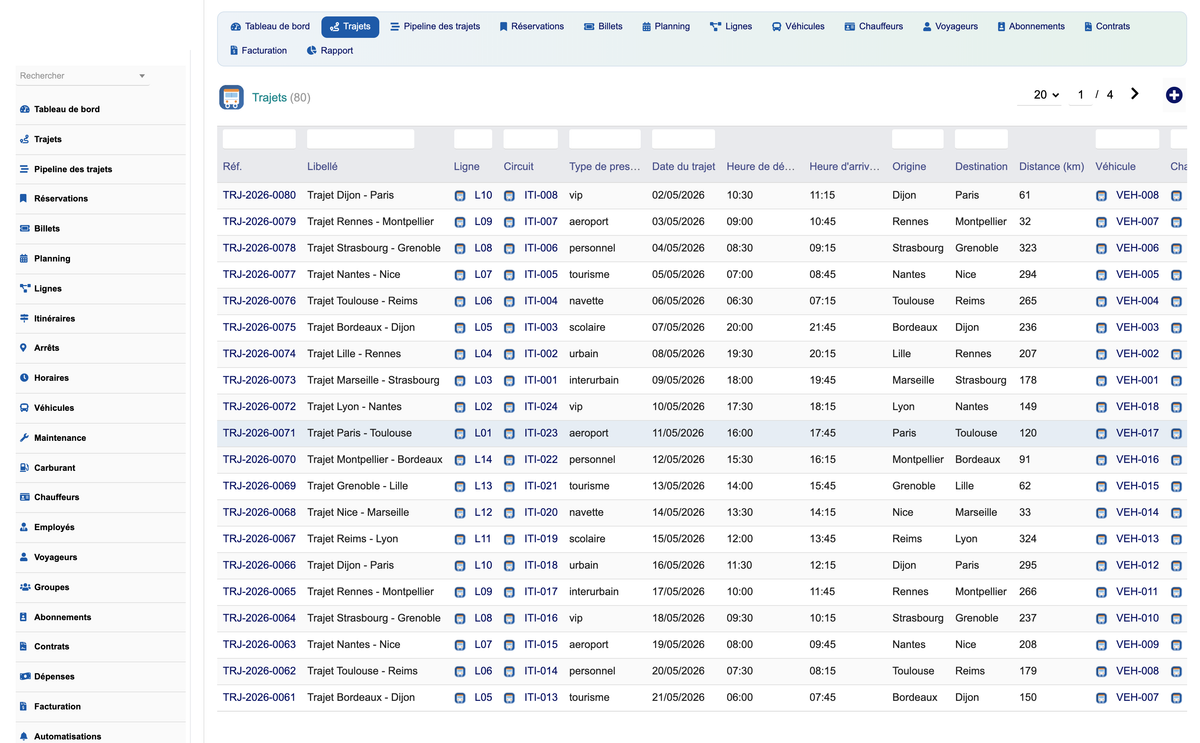Click the Carburant fuel pump icon
Viewport: 1200px width, 743px height.
click(24, 467)
